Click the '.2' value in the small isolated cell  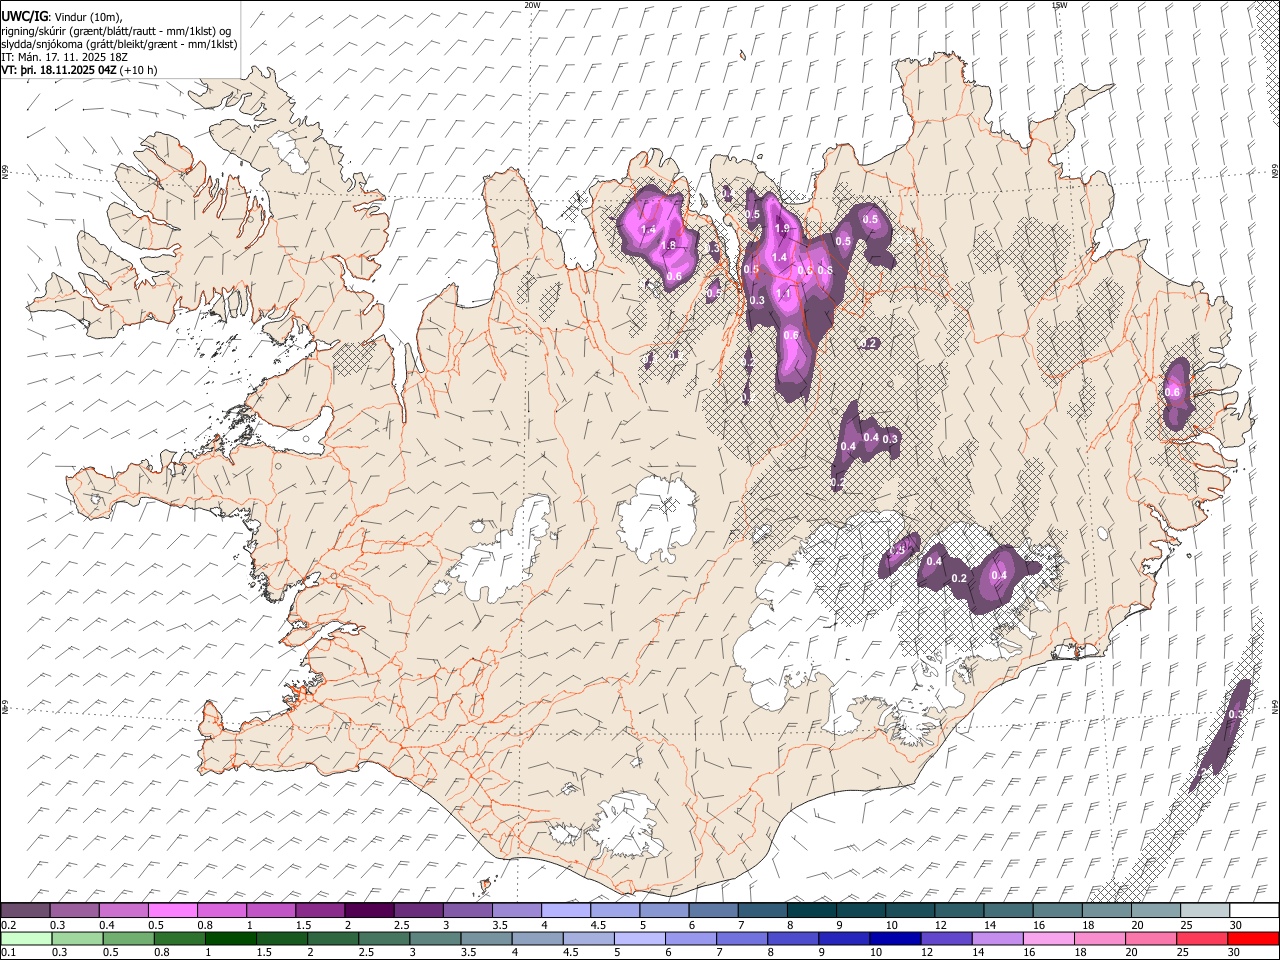click(x=871, y=343)
